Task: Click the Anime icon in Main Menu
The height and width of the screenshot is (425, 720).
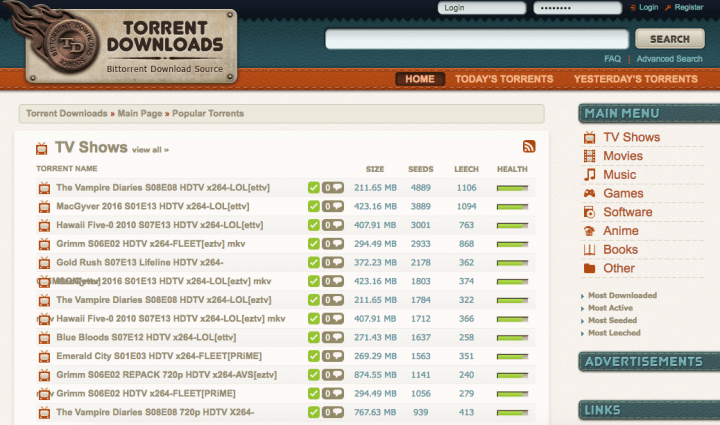Action: (590, 231)
